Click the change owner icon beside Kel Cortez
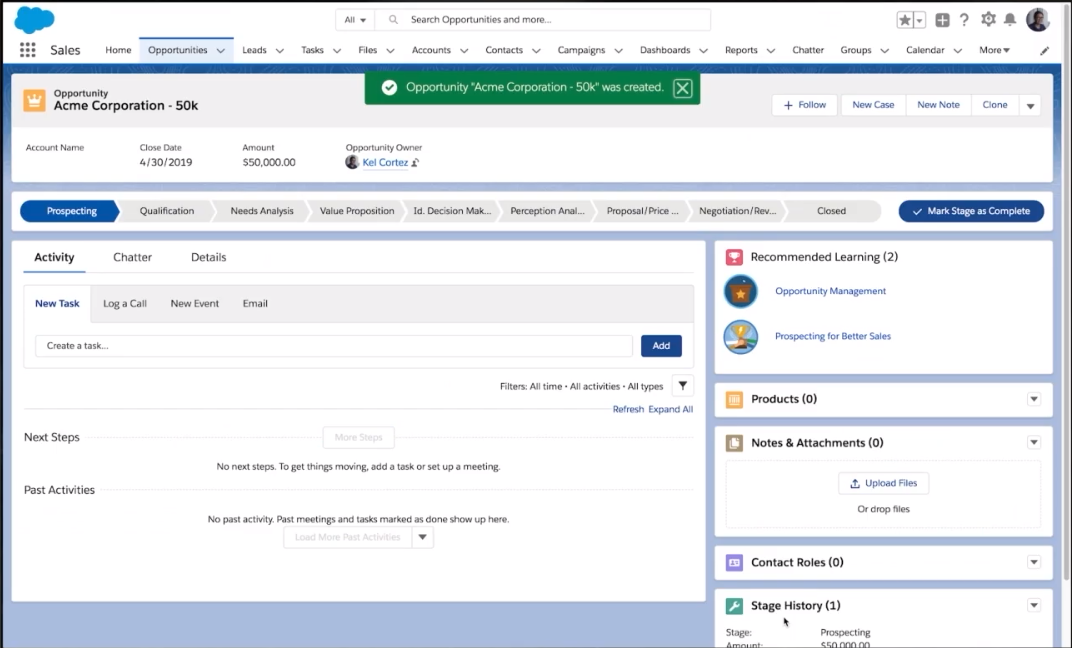The image size is (1072, 648). (x=415, y=163)
